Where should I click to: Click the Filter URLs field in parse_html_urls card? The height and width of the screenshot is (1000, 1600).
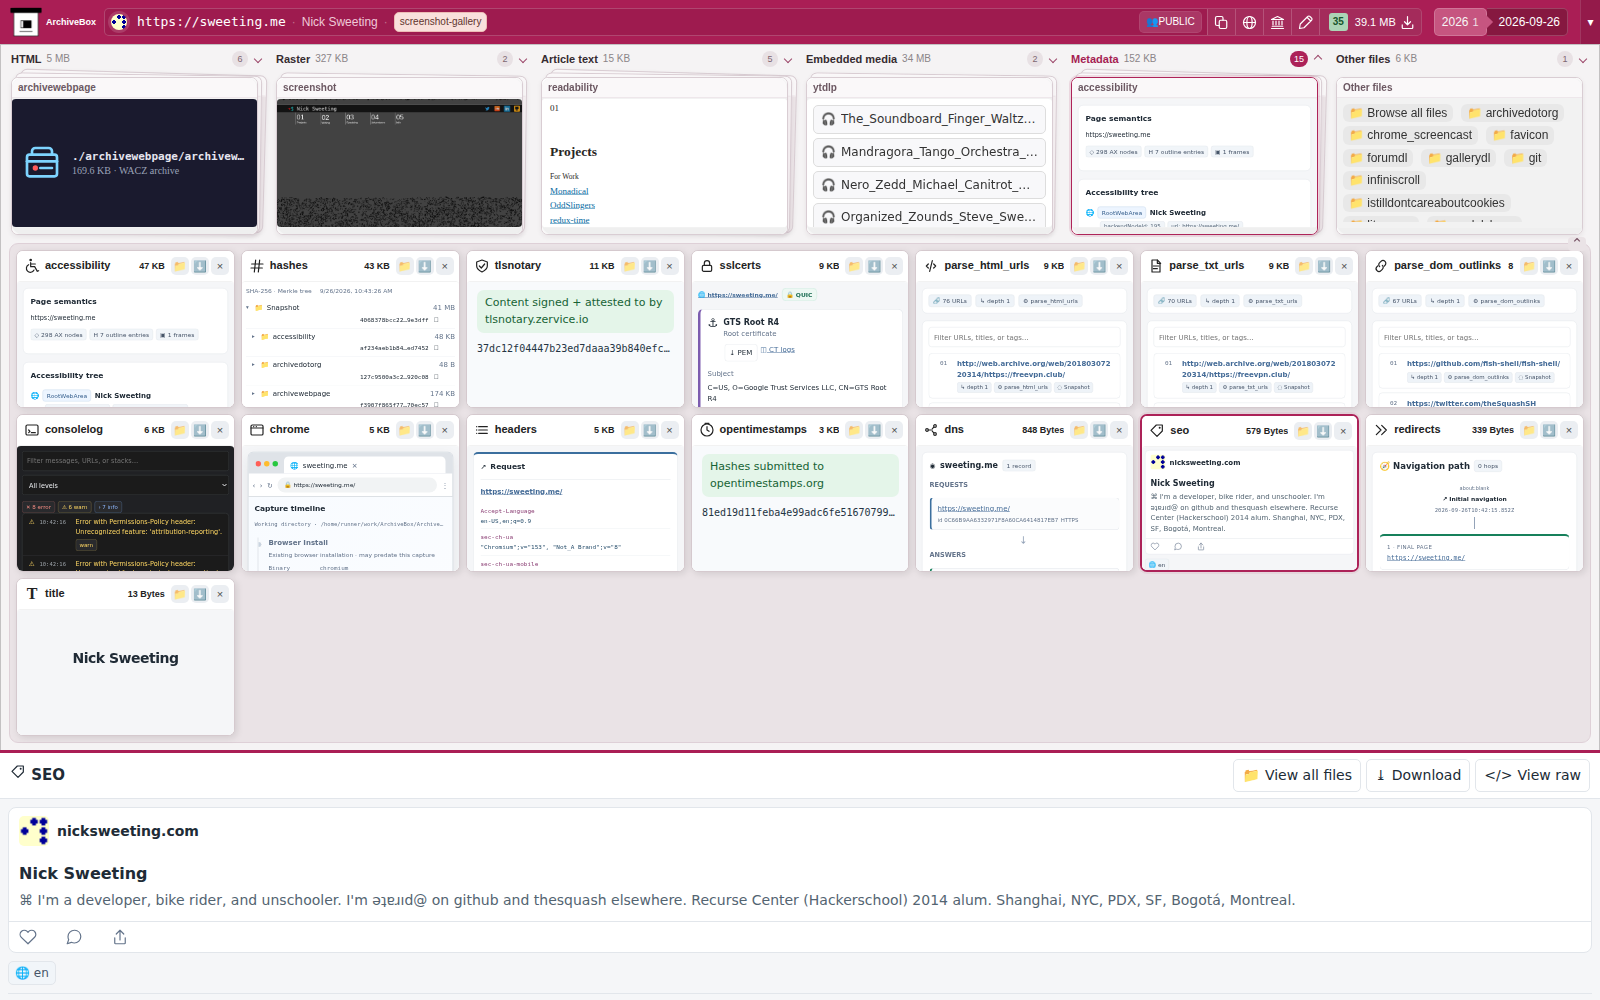coord(1024,338)
